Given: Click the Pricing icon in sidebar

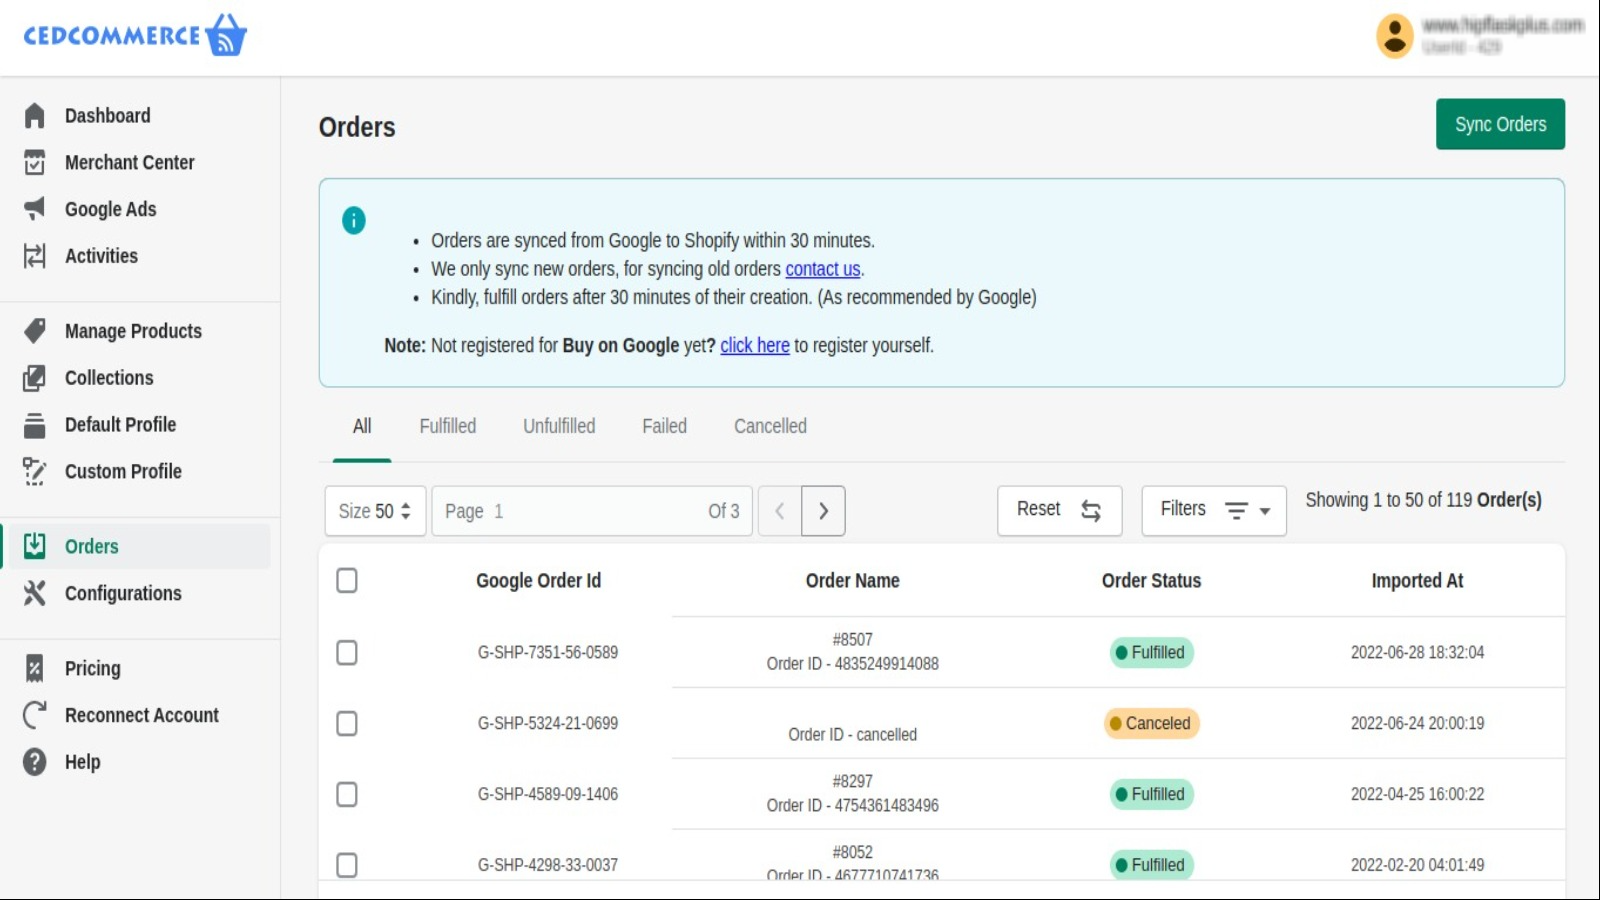Looking at the screenshot, I should coord(35,668).
